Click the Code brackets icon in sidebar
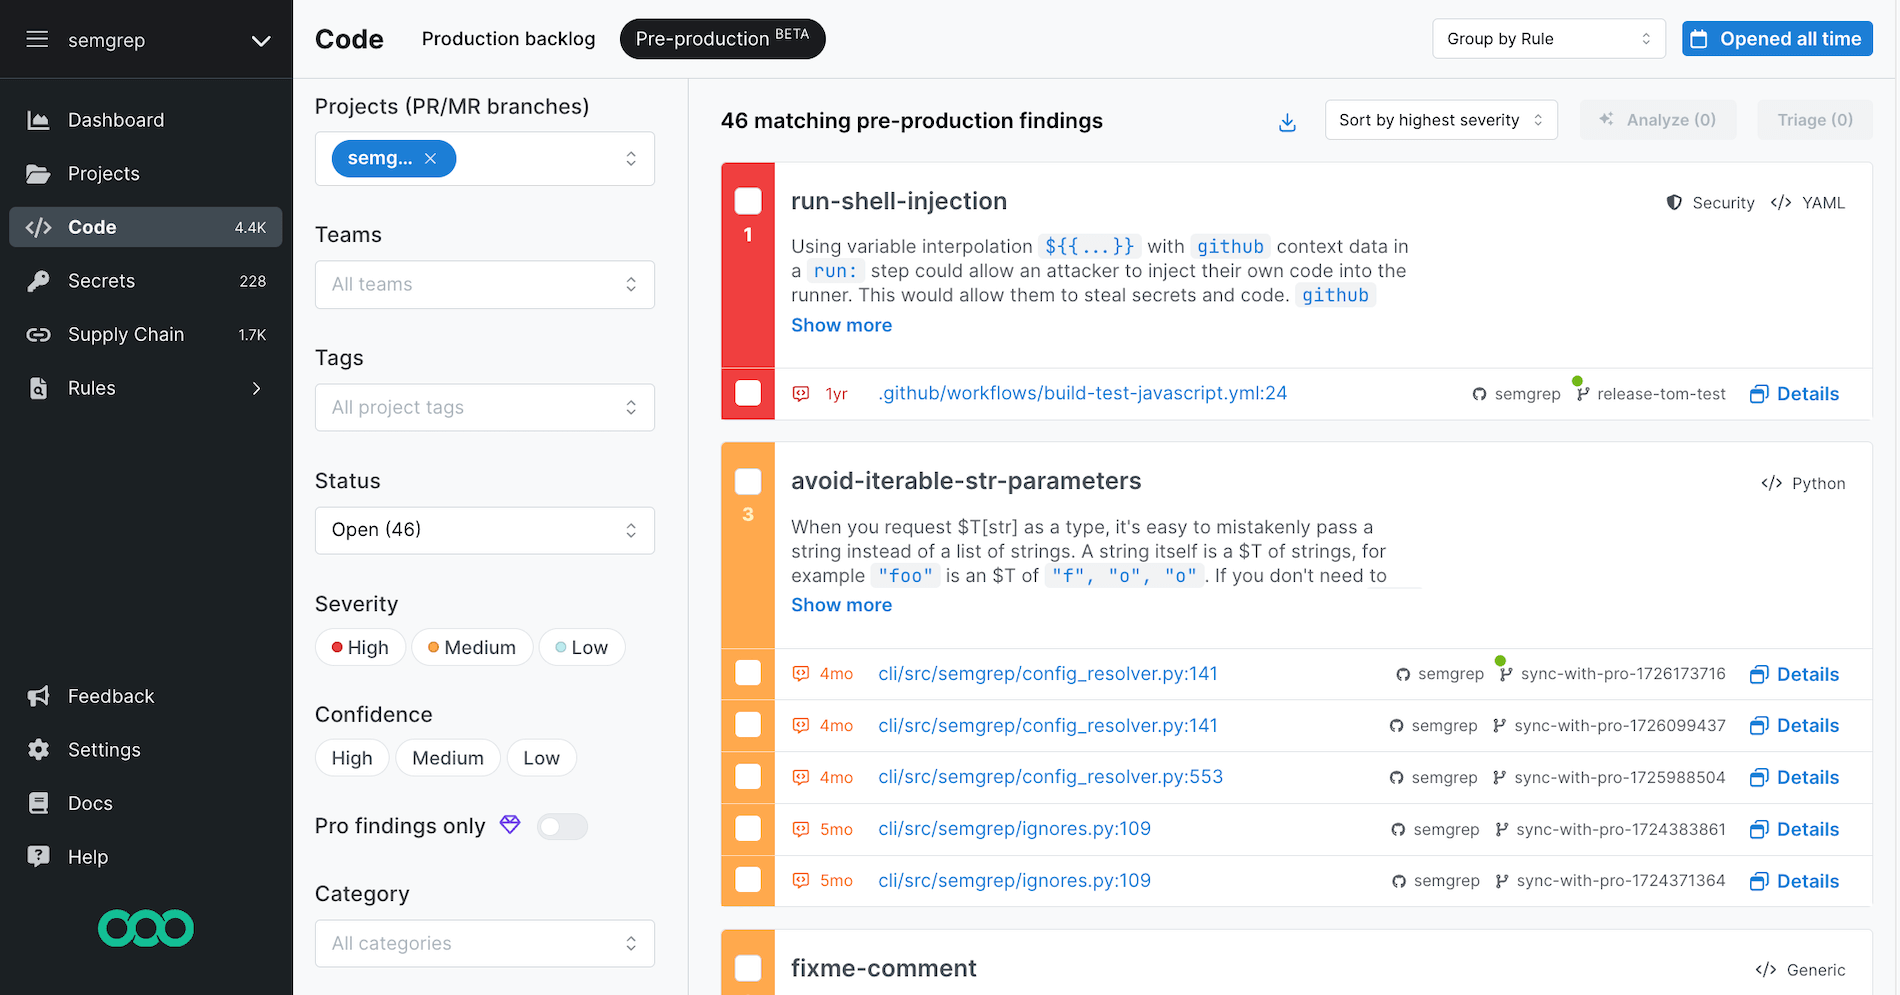 click(38, 227)
